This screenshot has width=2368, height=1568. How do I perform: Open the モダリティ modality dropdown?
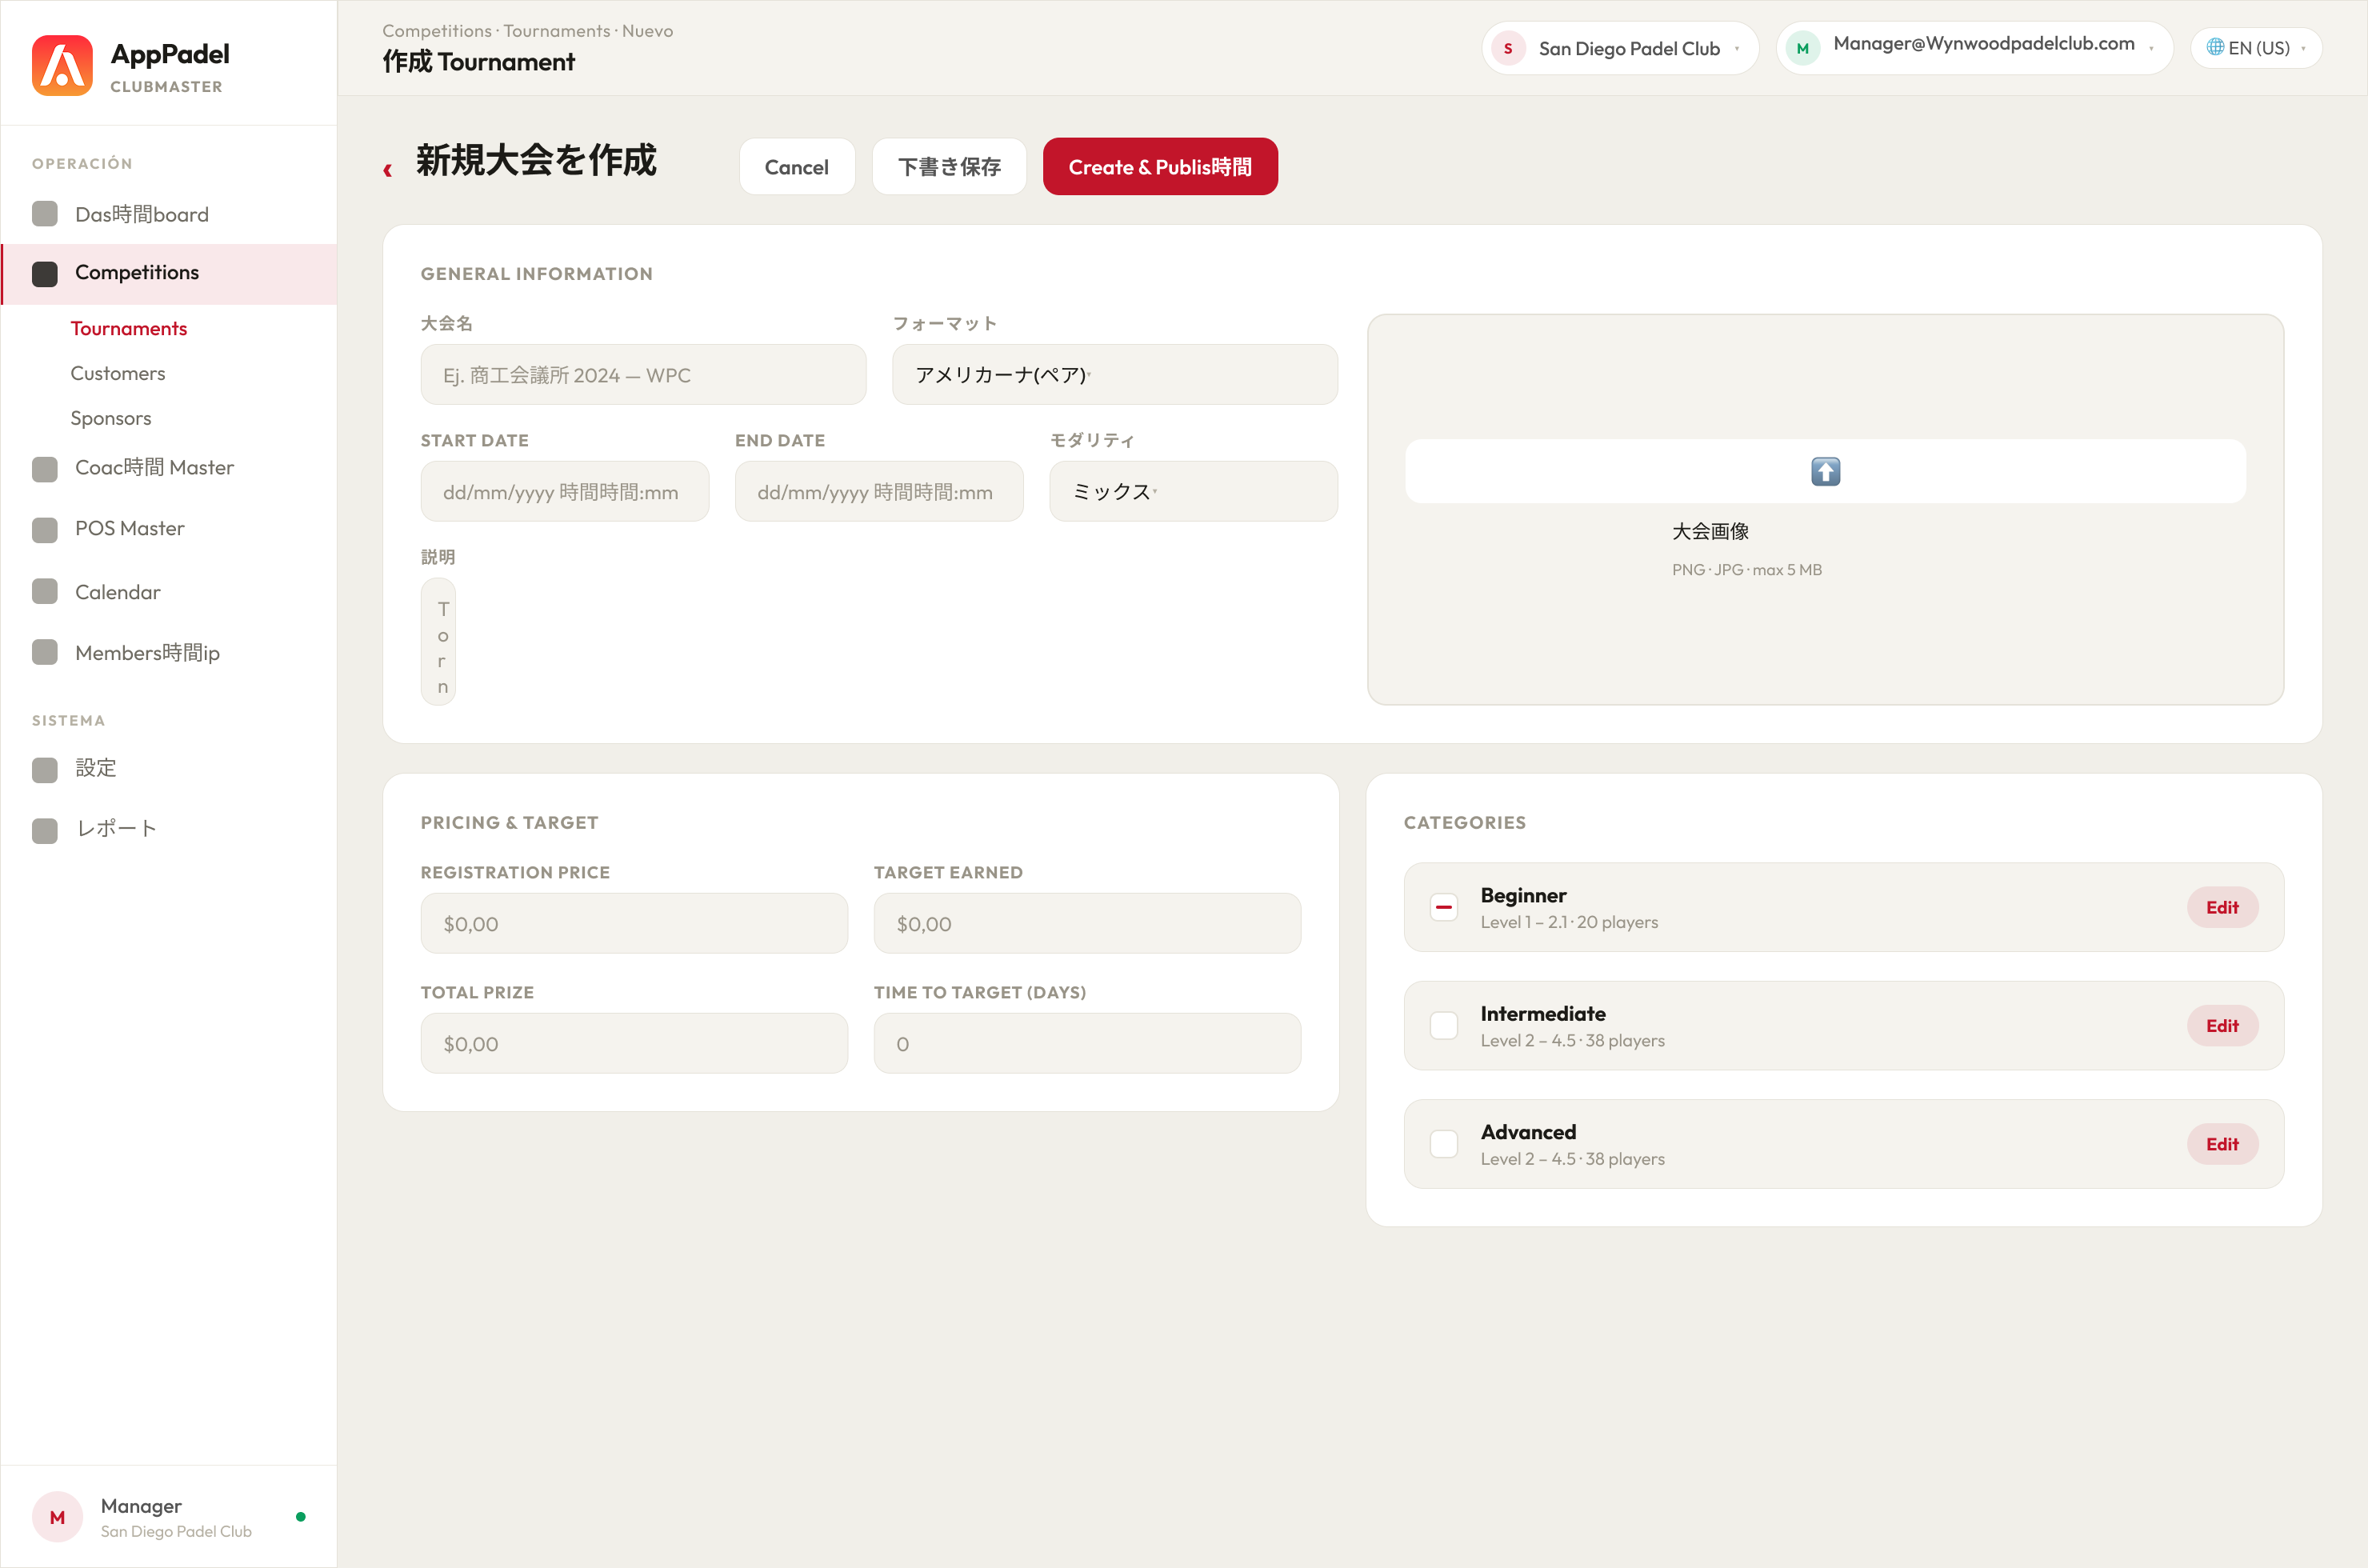(1193, 491)
